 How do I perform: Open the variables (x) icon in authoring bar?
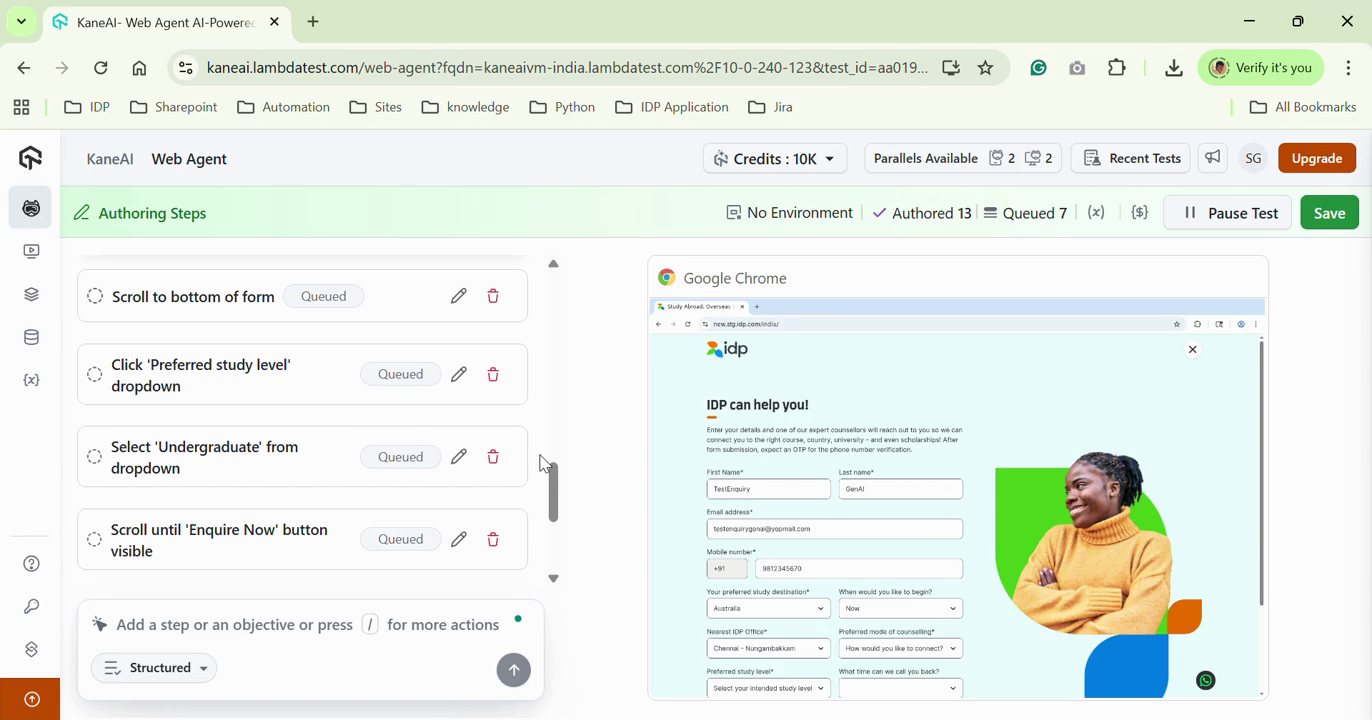click(1097, 213)
